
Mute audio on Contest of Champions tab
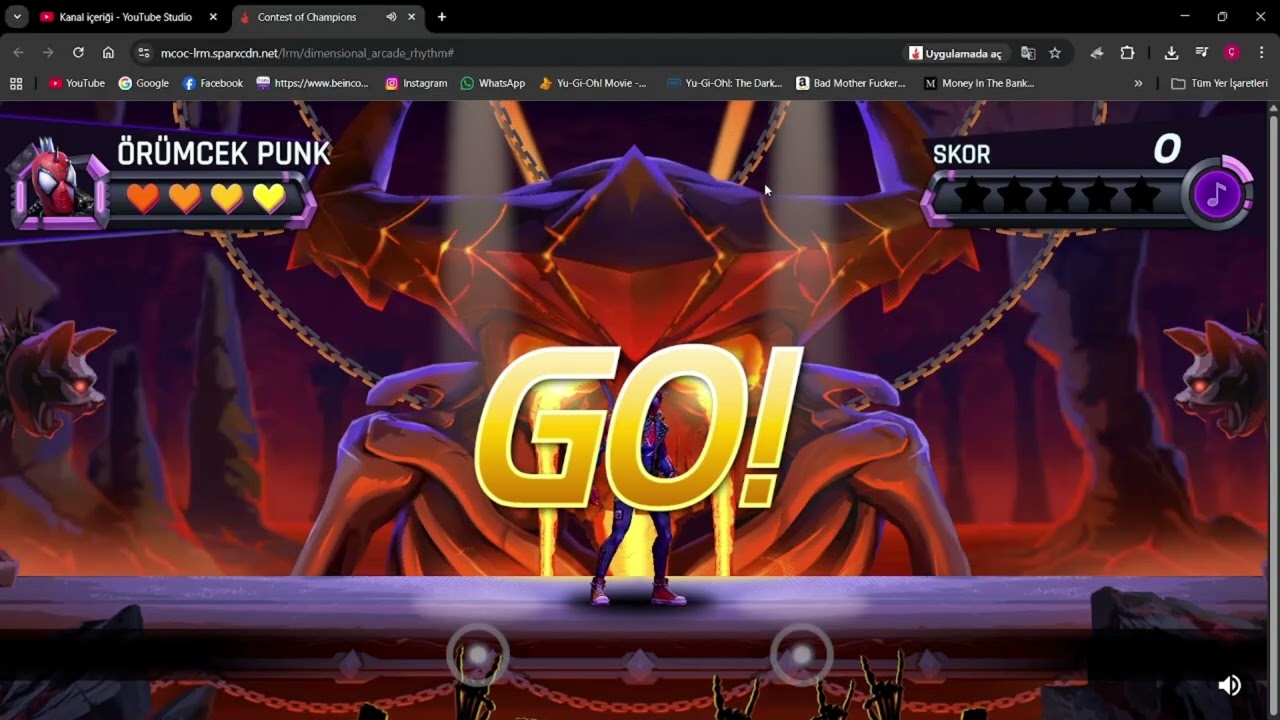(391, 17)
